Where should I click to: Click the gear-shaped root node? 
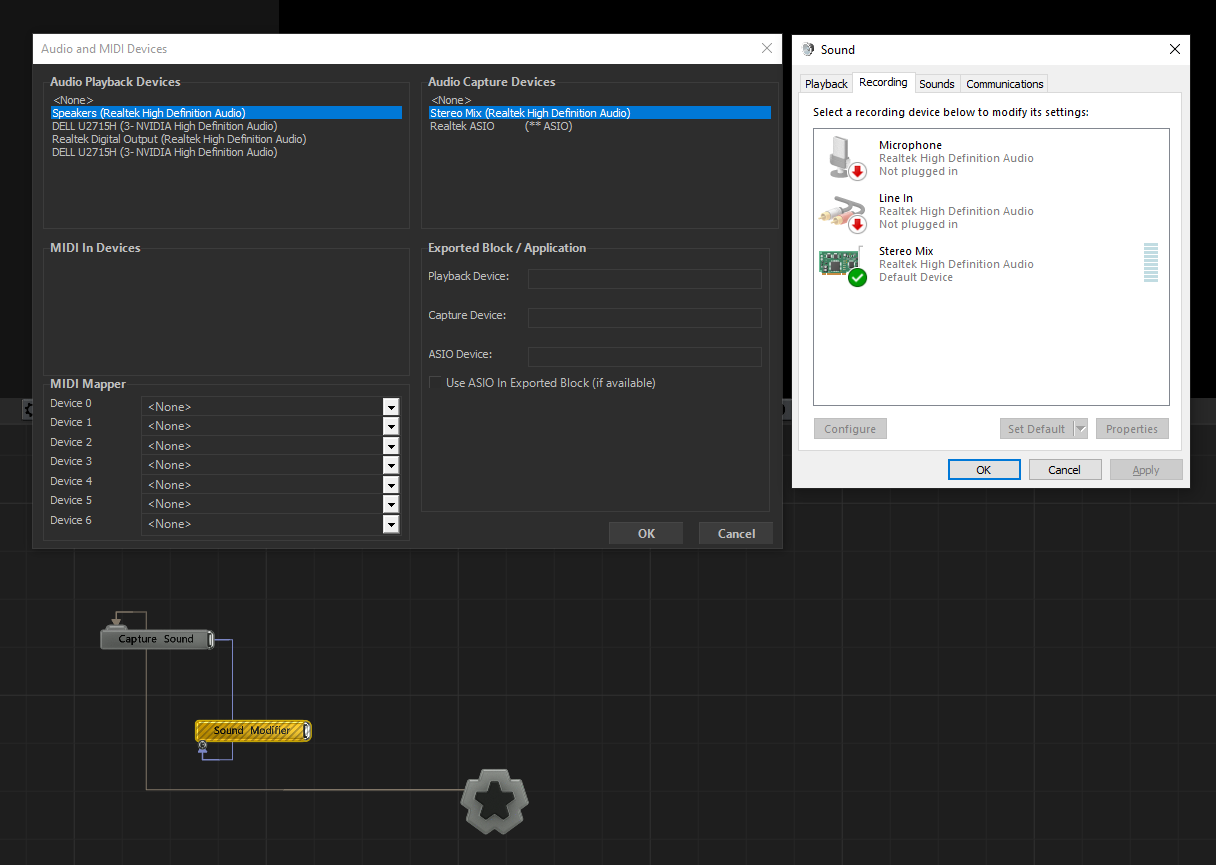point(495,800)
